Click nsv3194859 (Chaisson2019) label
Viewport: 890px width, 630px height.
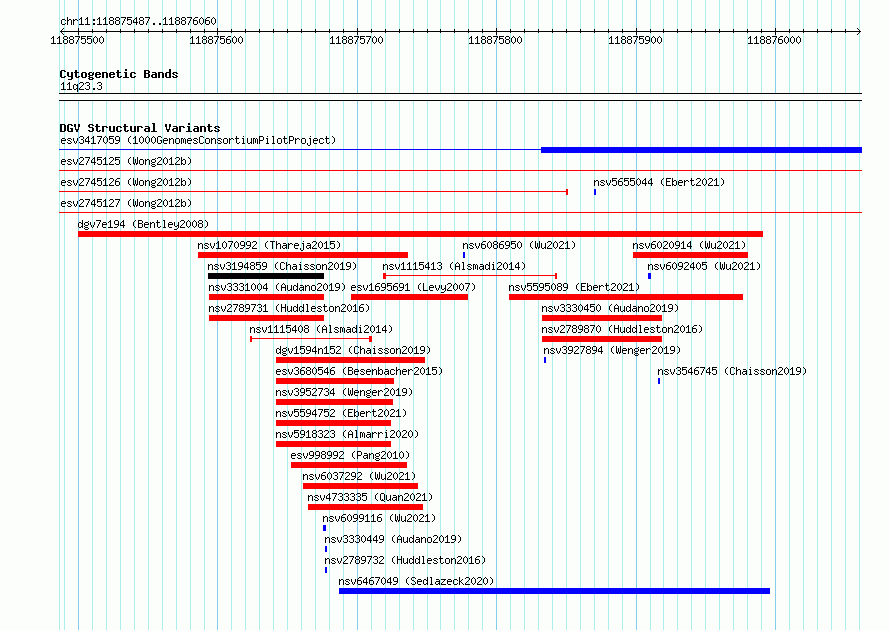click(x=282, y=266)
